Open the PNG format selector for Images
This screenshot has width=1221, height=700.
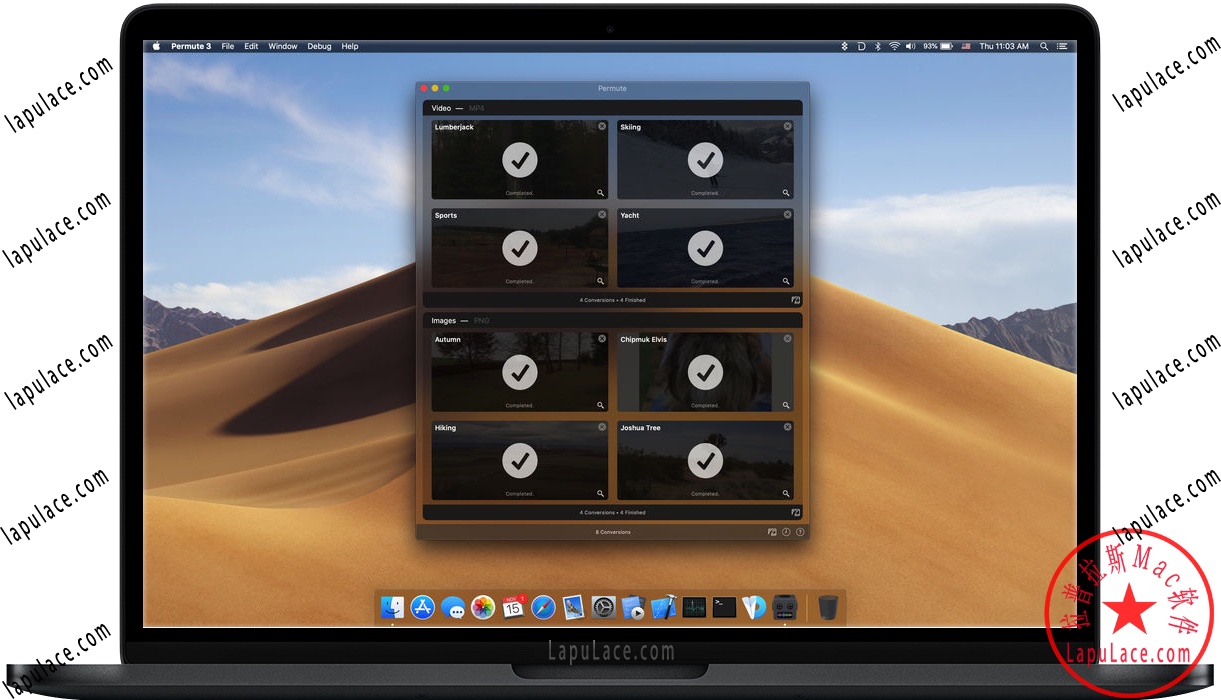482,320
